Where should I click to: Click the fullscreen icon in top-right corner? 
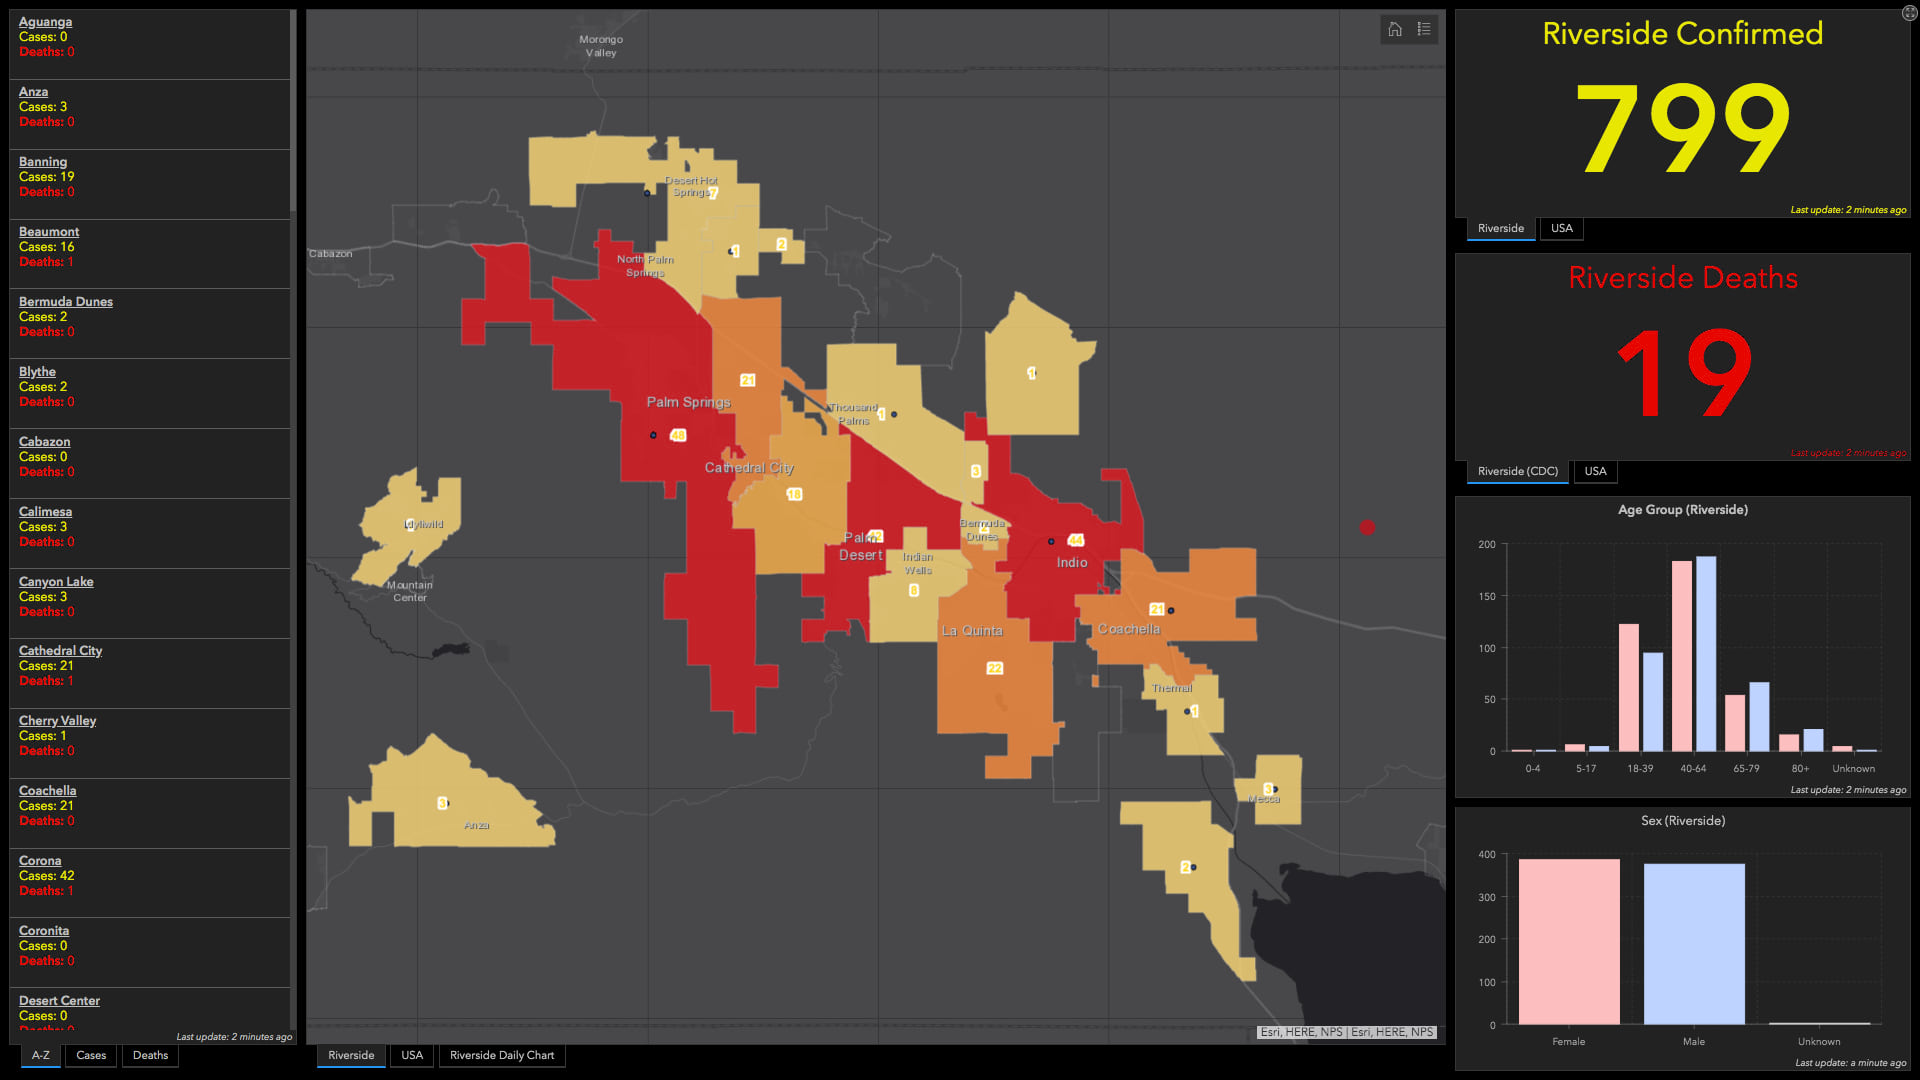(1908, 13)
